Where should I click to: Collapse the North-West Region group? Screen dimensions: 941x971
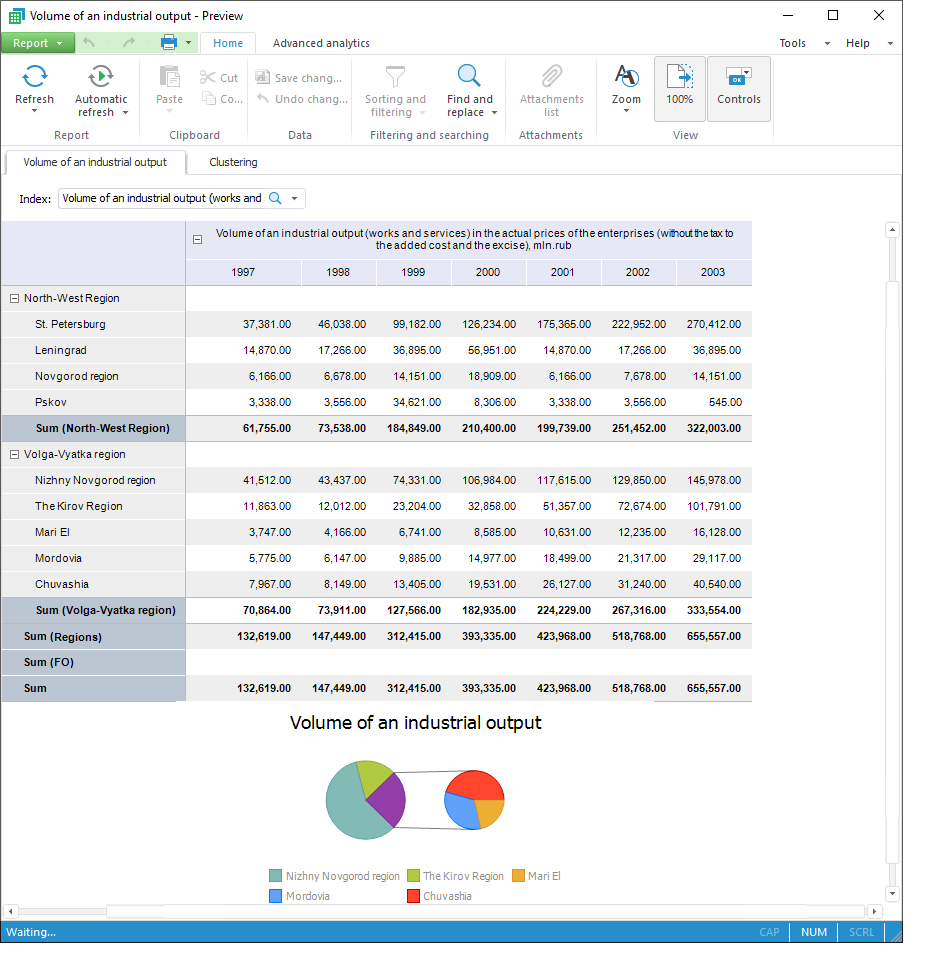[14, 298]
